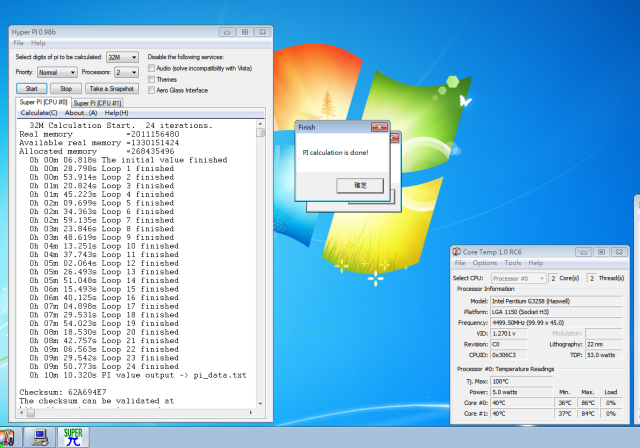This screenshot has width=640, height=448.
Task: Click the Stop button in Hyper PI
Action: click(x=66, y=89)
